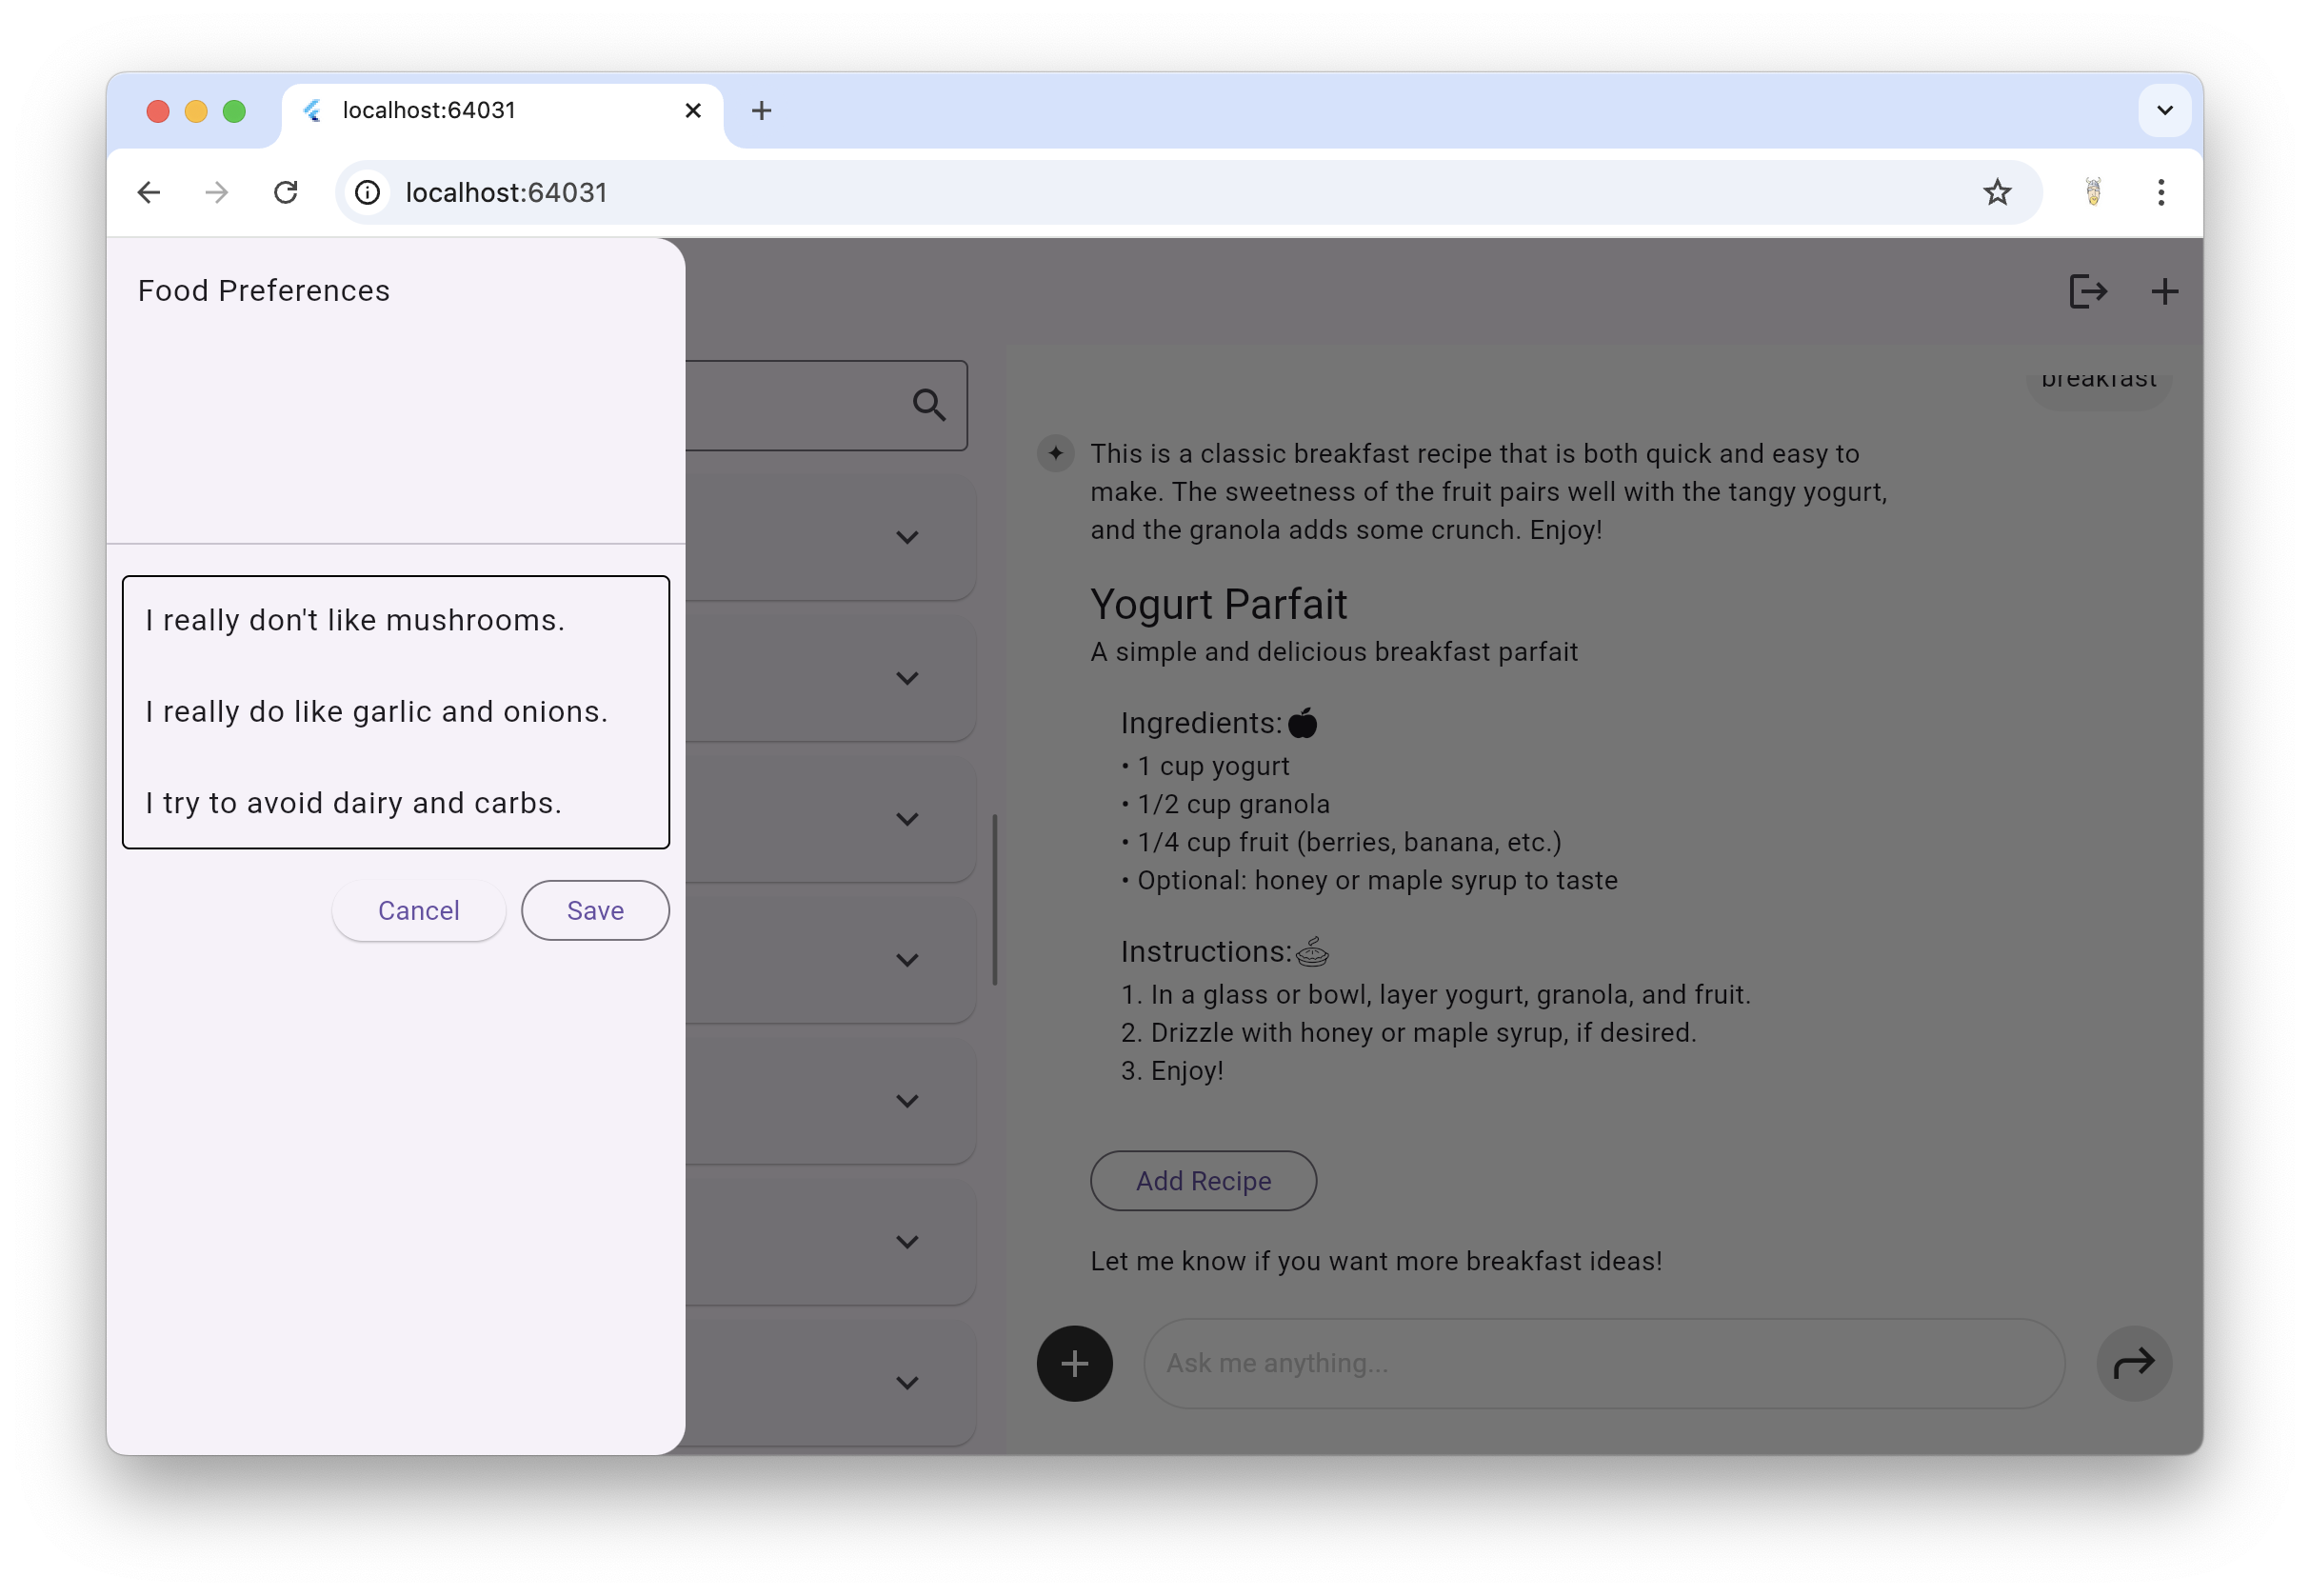The height and width of the screenshot is (1596, 2310).
Task: Click the send arrow button
Action: pos(2133,1363)
